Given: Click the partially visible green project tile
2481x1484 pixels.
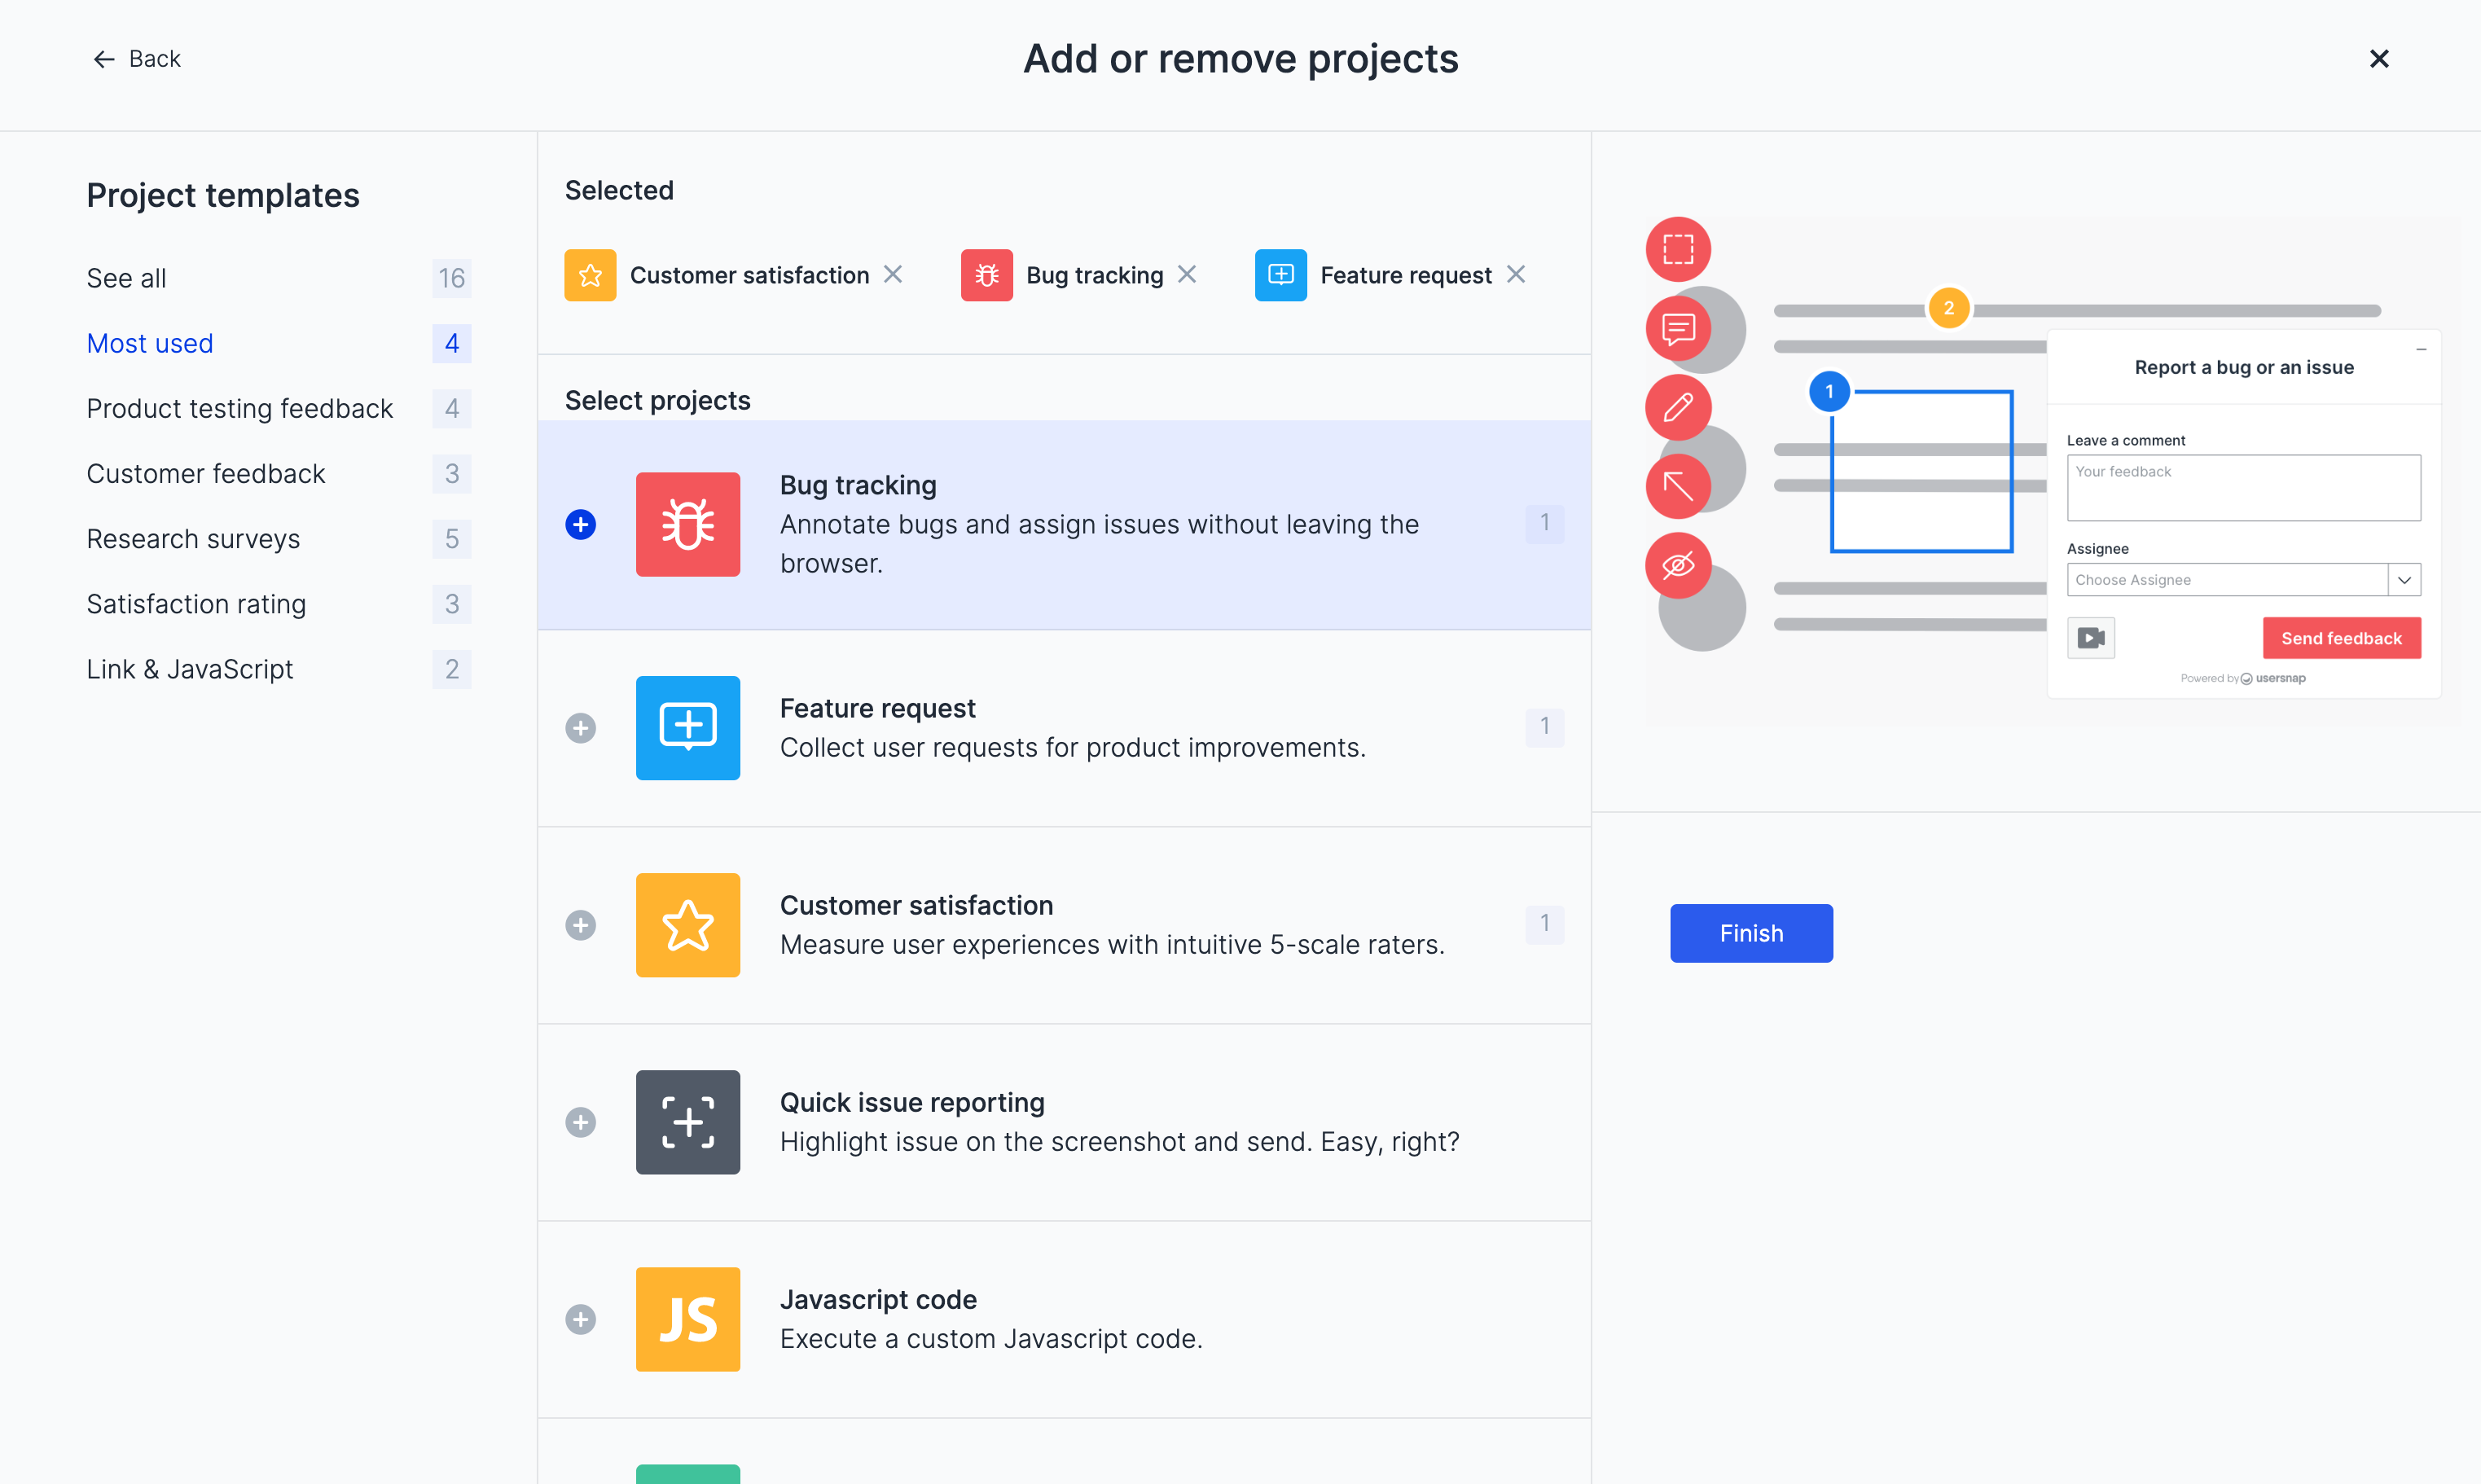Looking at the screenshot, I should tap(688, 1474).
